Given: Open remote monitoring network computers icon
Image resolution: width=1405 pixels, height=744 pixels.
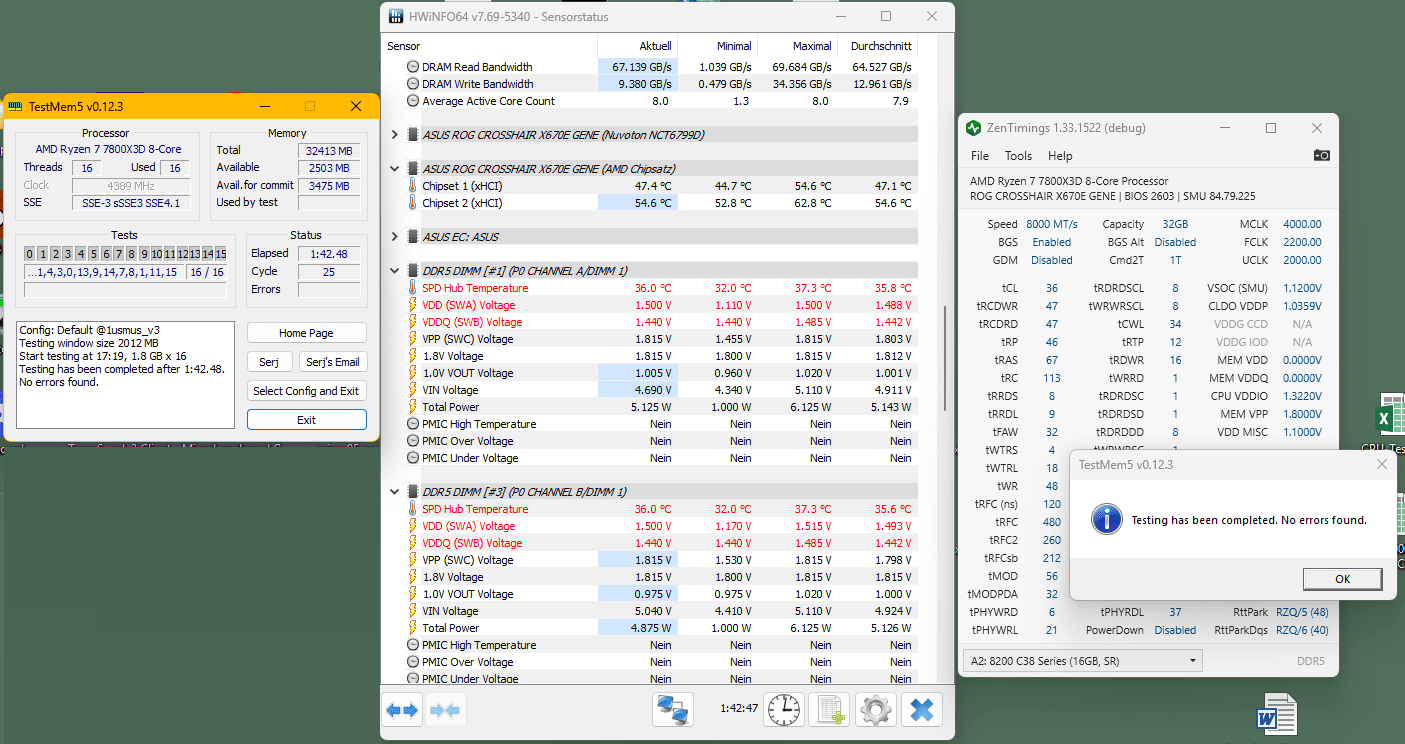Looking at the screenshot, I should pyautogui.click(x=674, y=710).
